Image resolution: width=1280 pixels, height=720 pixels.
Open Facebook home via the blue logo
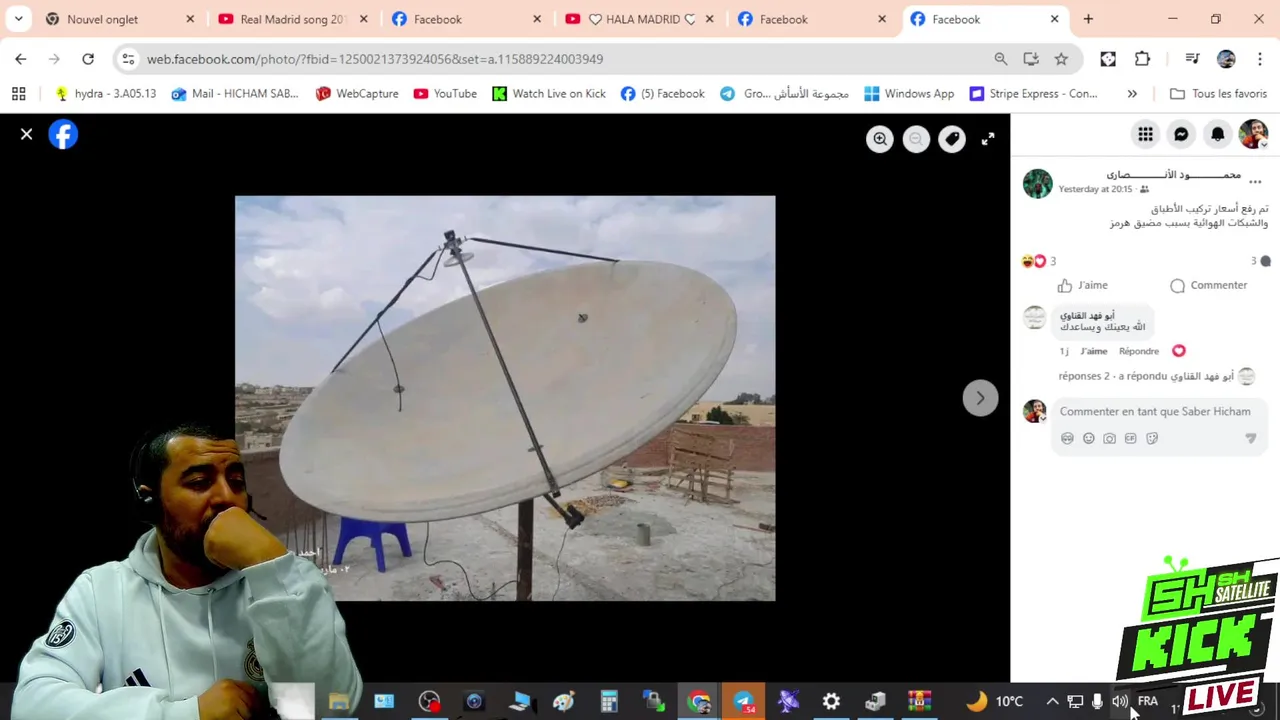(63, 134)
